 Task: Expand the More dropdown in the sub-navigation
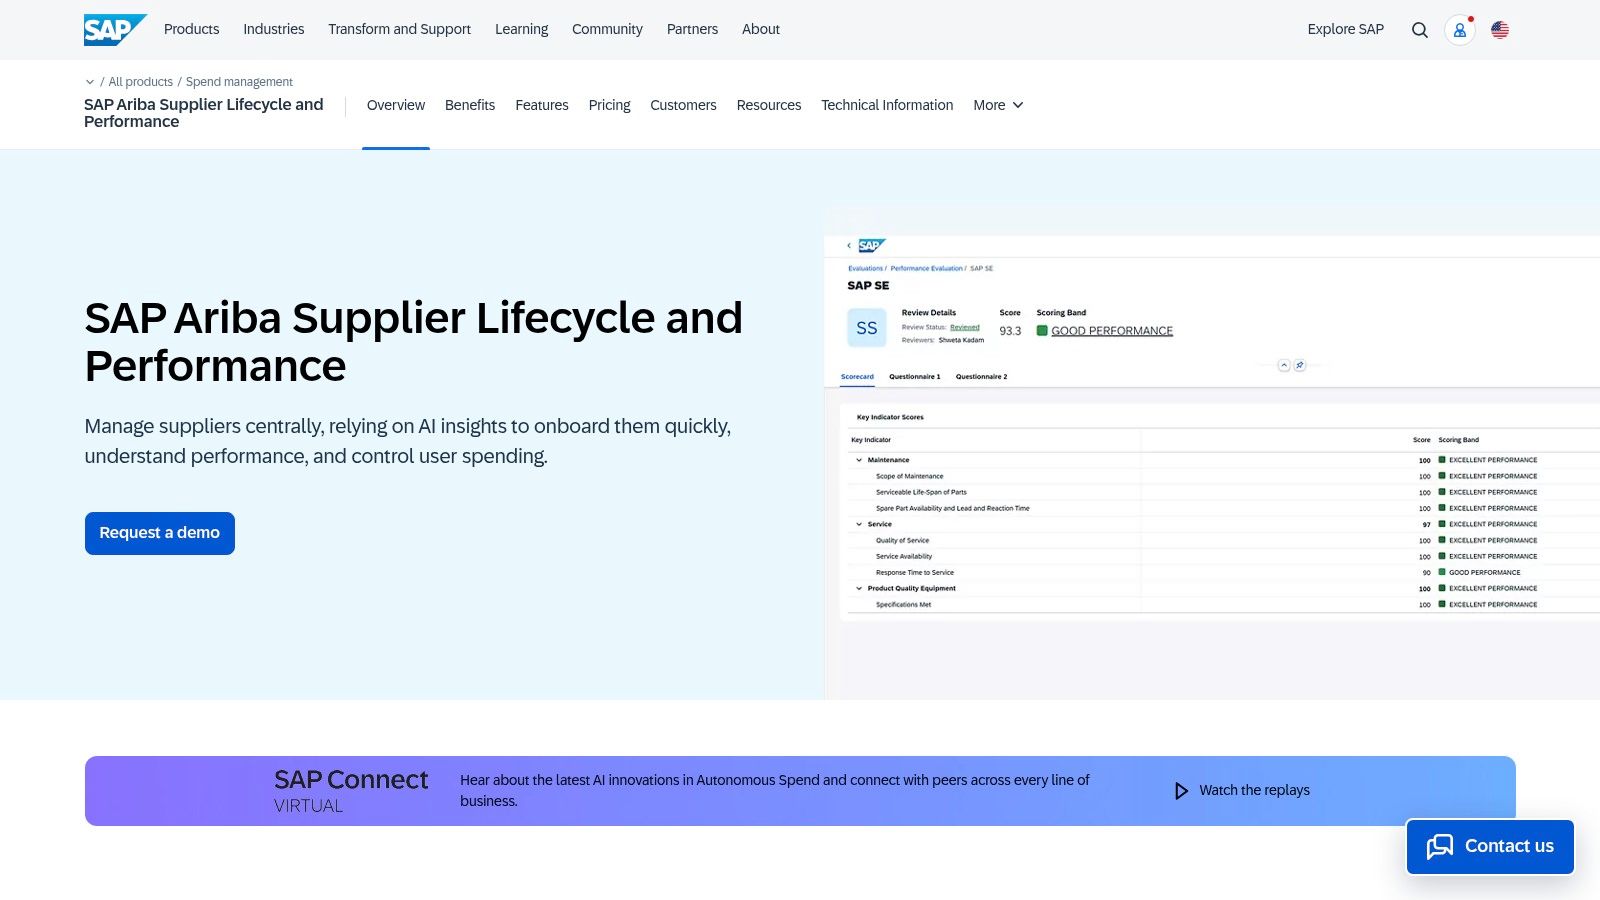998,105
